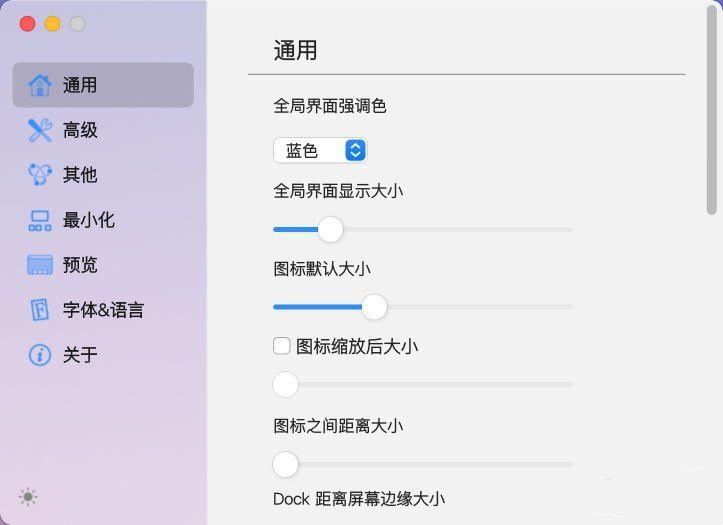This screenshot has height=525, width=723.
Task: Open the 蓝色 accent color dropdown
Action: [x=320, y=150]
